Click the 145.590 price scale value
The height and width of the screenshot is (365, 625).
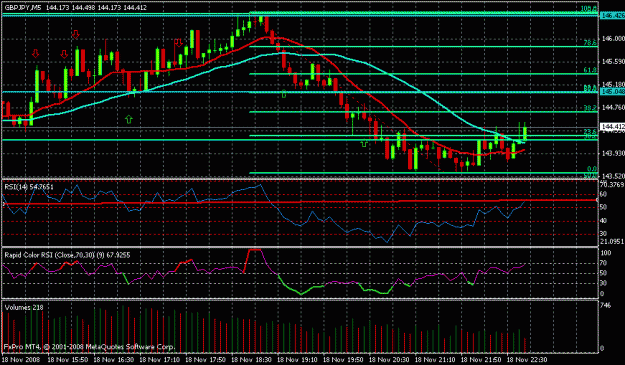point(613,62)
